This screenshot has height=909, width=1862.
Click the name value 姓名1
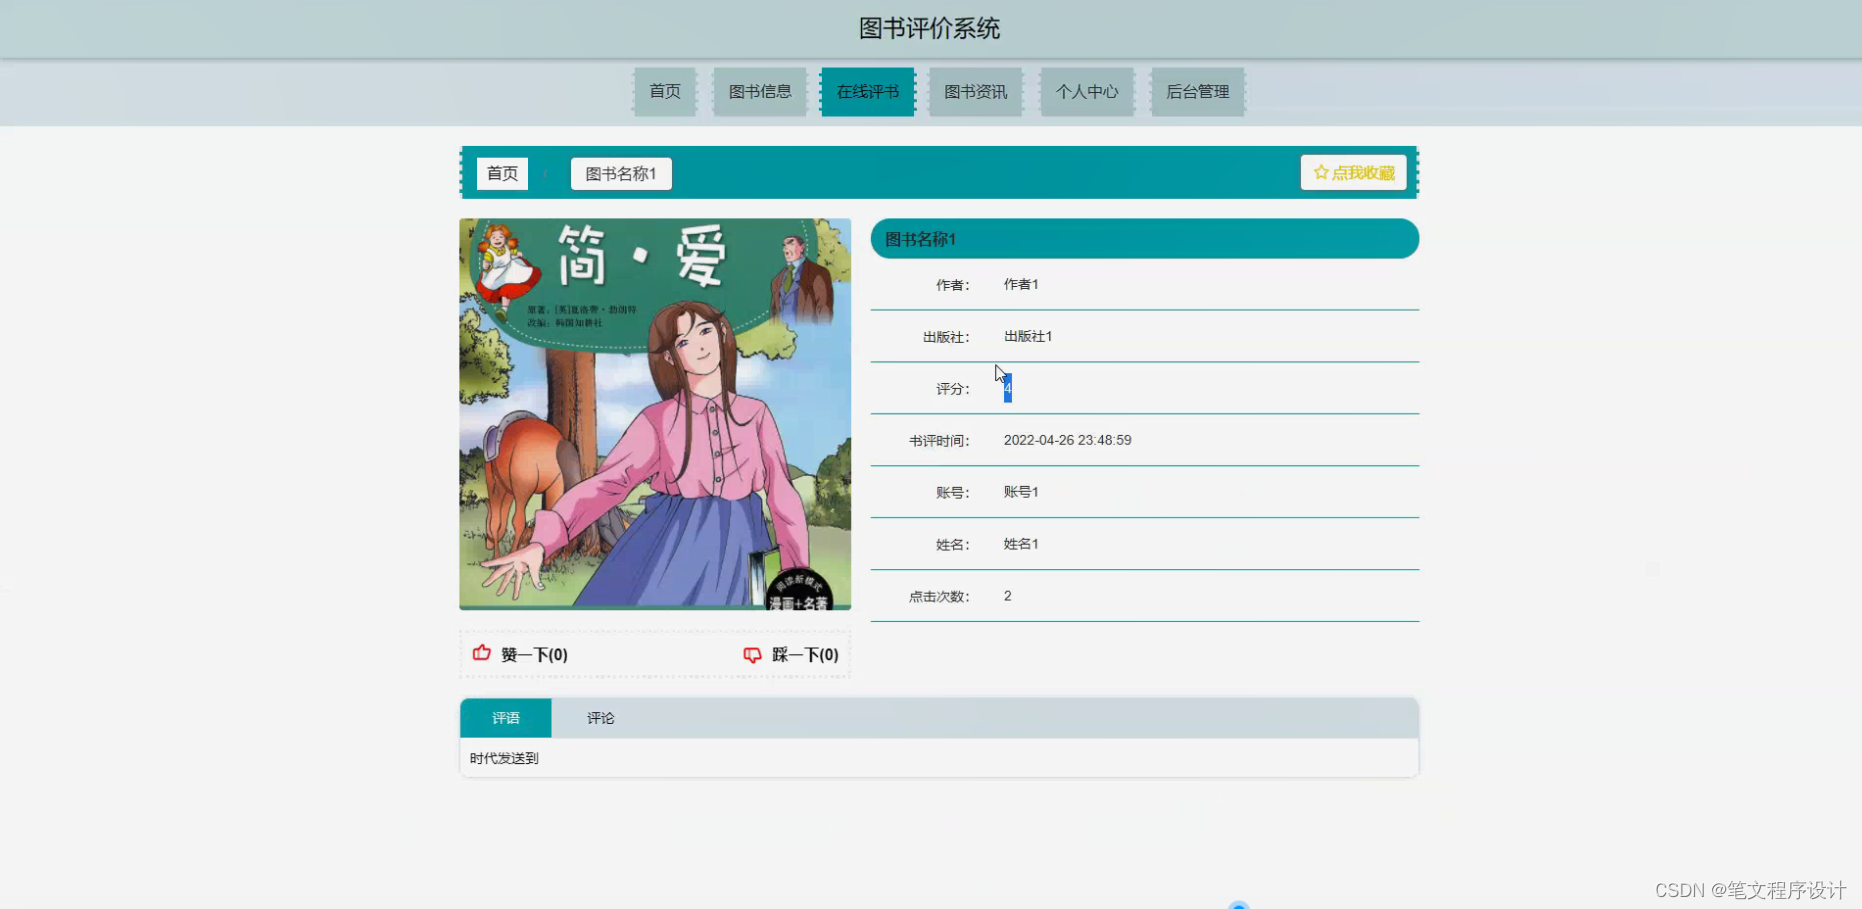(1021, 544)
